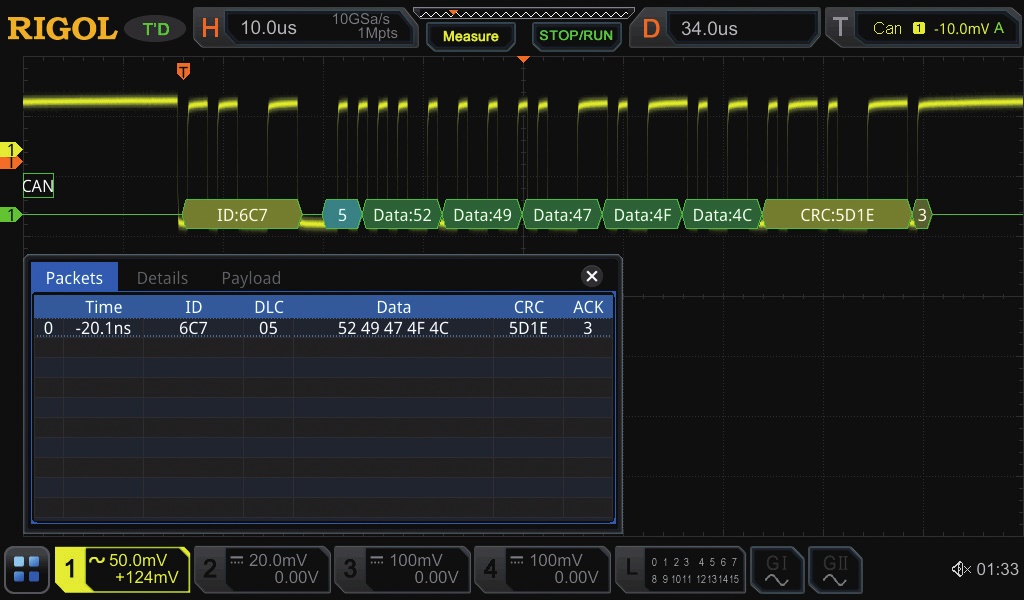Toggle channel 2 20.0mV label
Screen dimensions: 1024x600
pyautogui.click(x=262, y=569)
